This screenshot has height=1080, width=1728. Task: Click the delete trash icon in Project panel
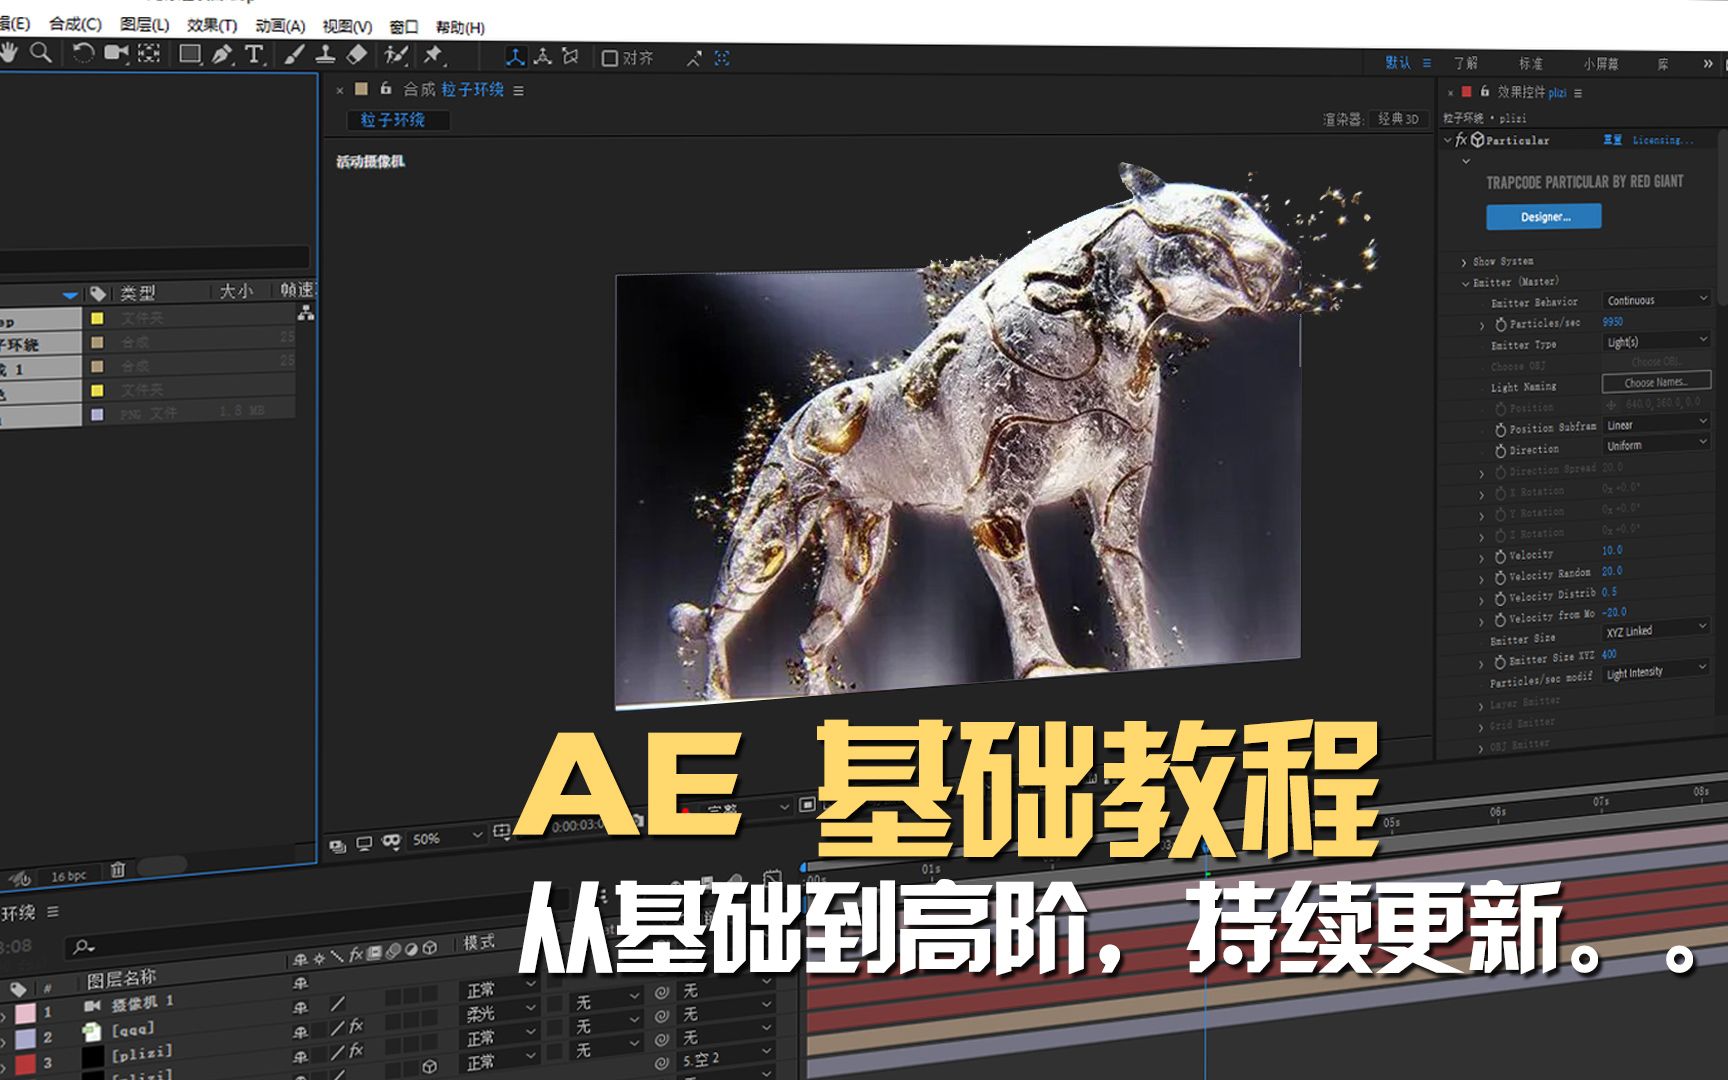(x=117, y=870)
